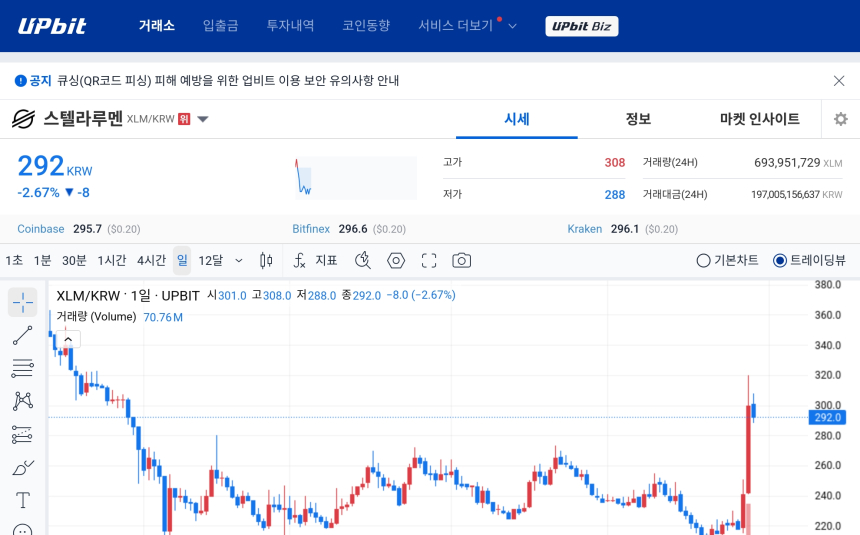The height and width of the screenshot is (535, 860).
Task: Click the 저가 288 value
Action: click(615, 195)
